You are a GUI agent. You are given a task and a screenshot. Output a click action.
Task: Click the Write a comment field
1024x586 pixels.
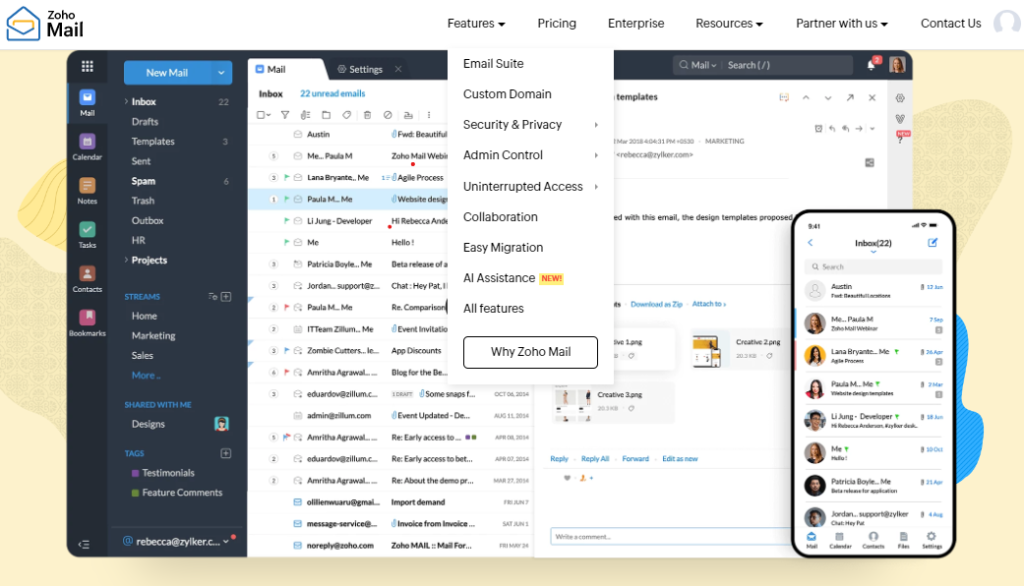click(x=671, y=537)
